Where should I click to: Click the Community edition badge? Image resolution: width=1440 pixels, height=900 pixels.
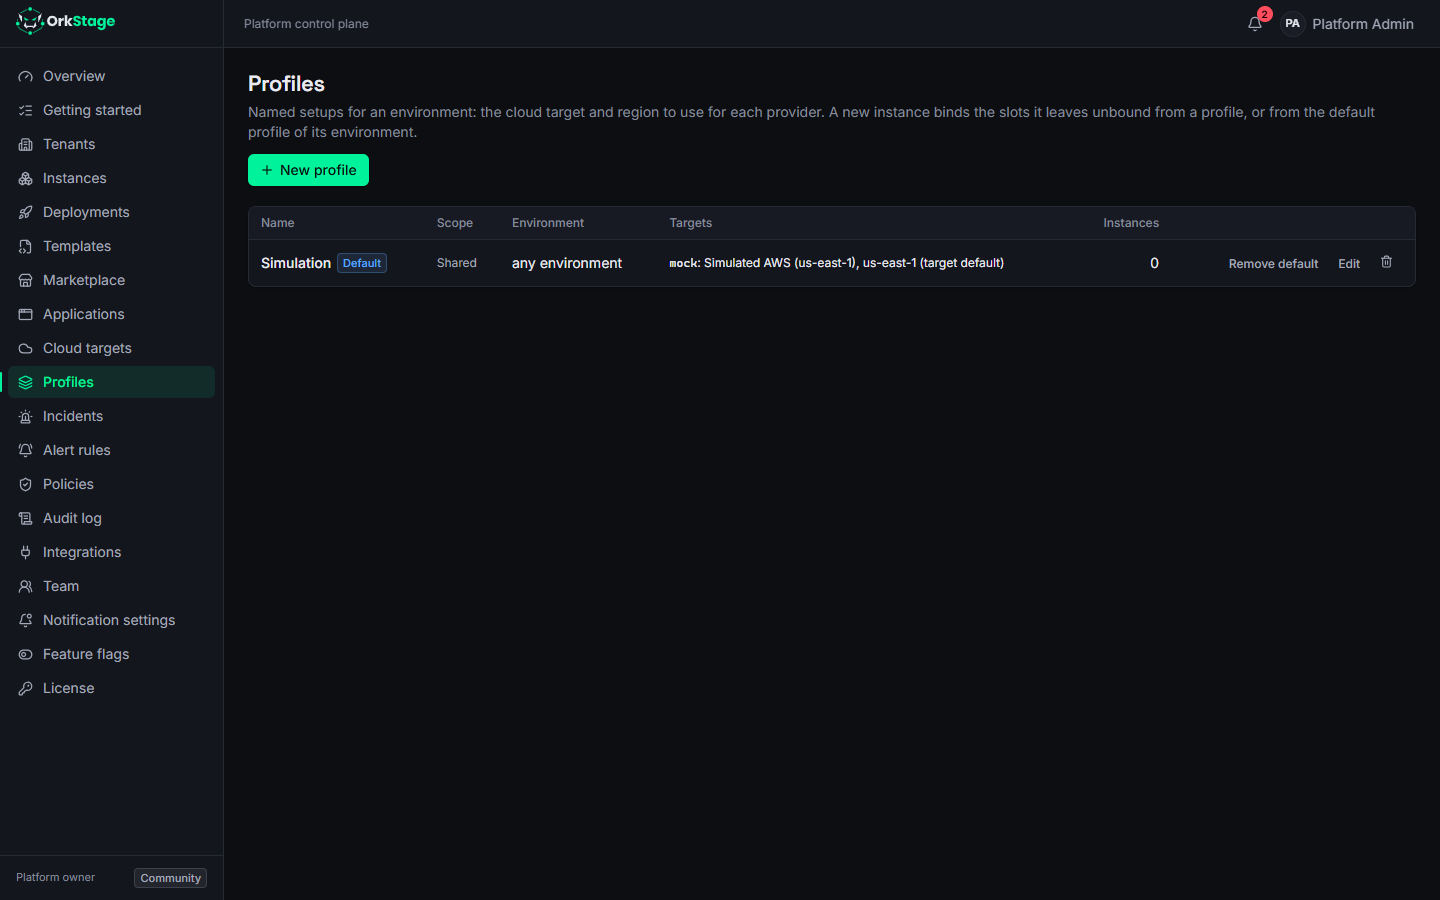point(170,878)
